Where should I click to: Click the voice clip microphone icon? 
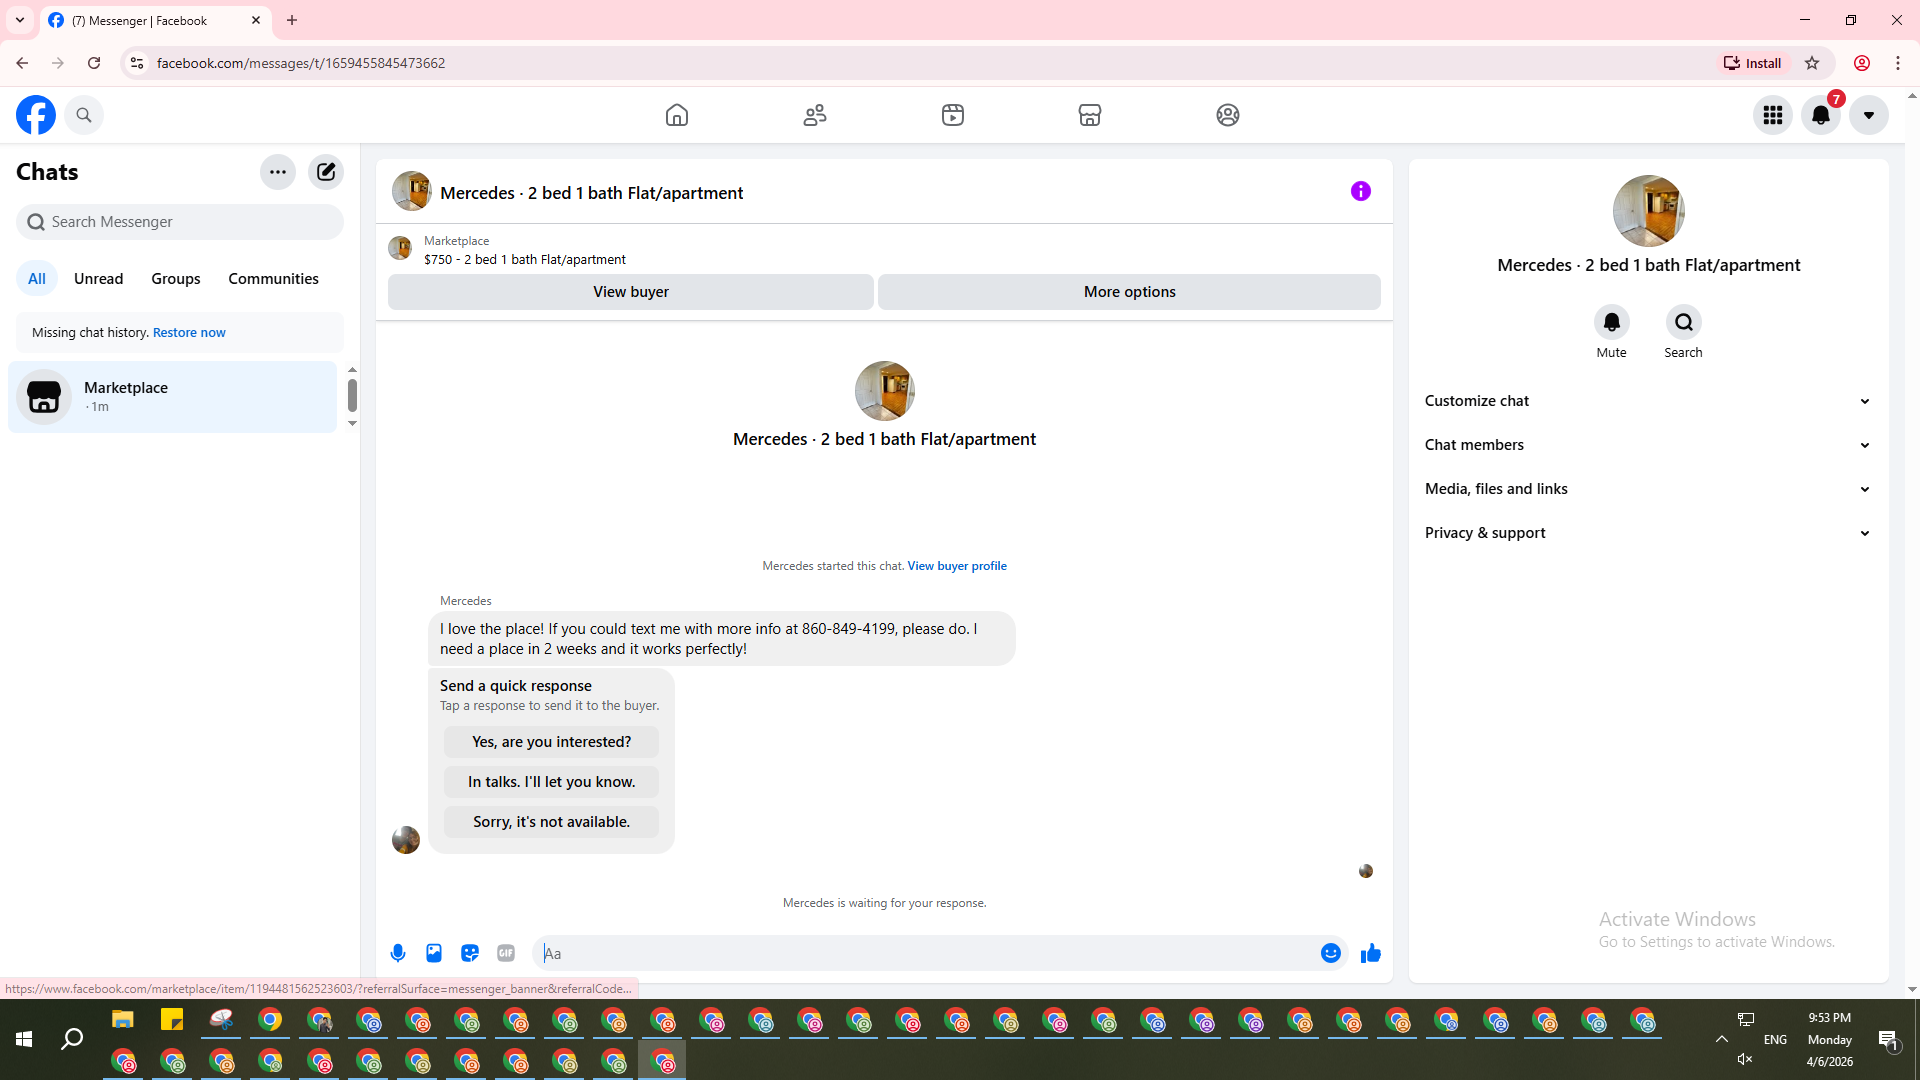[x=398, y=954]
